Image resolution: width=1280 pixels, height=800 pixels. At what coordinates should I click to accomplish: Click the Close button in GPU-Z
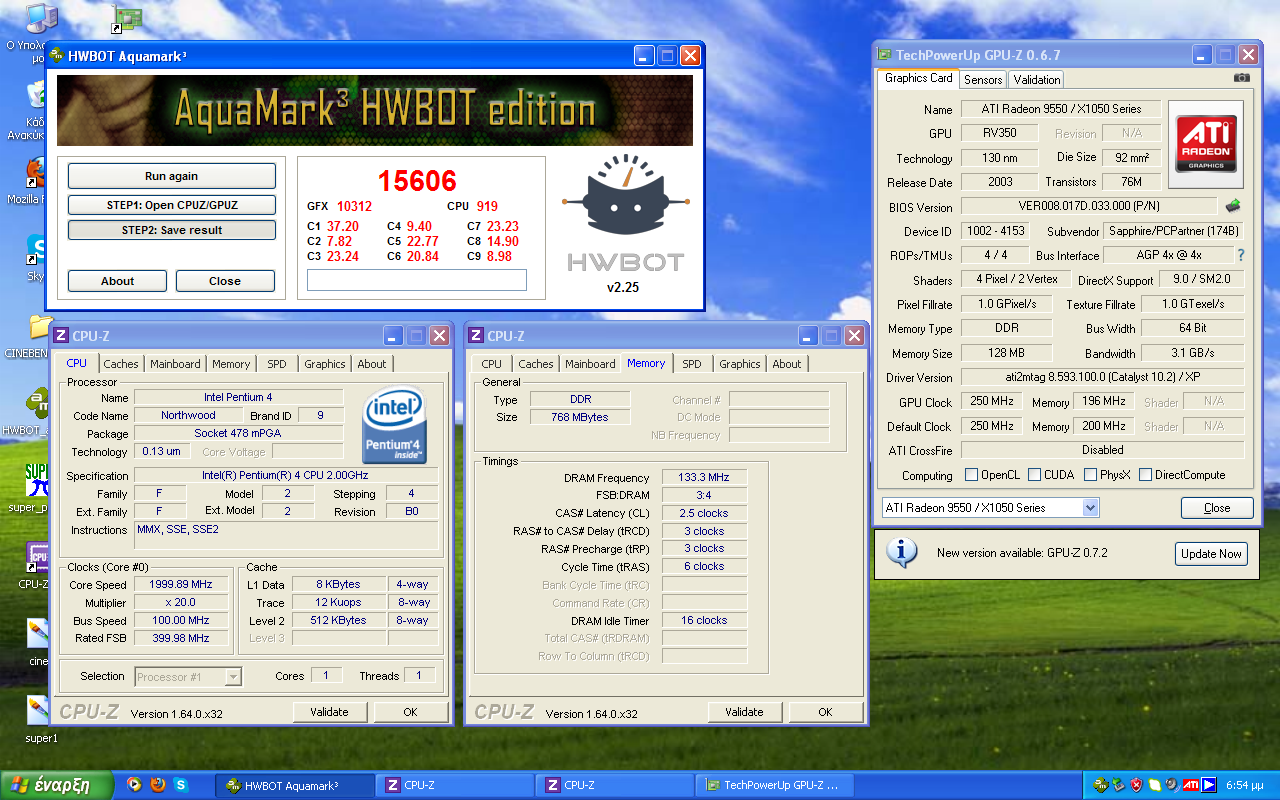tap(1217, 508)
